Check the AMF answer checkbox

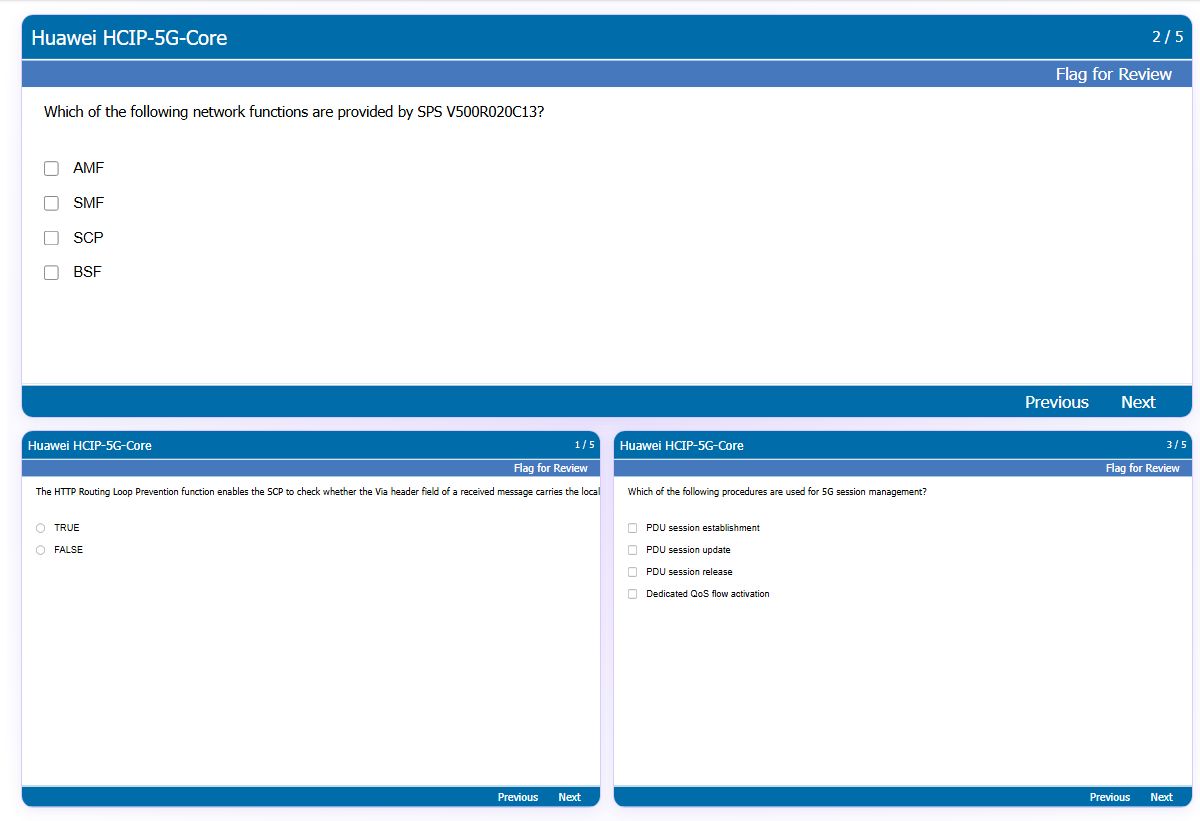tap(51, 168)
